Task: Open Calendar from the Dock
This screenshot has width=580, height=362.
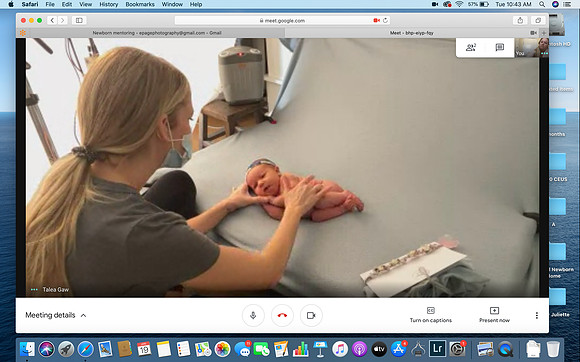Action: tap(144, 349)
